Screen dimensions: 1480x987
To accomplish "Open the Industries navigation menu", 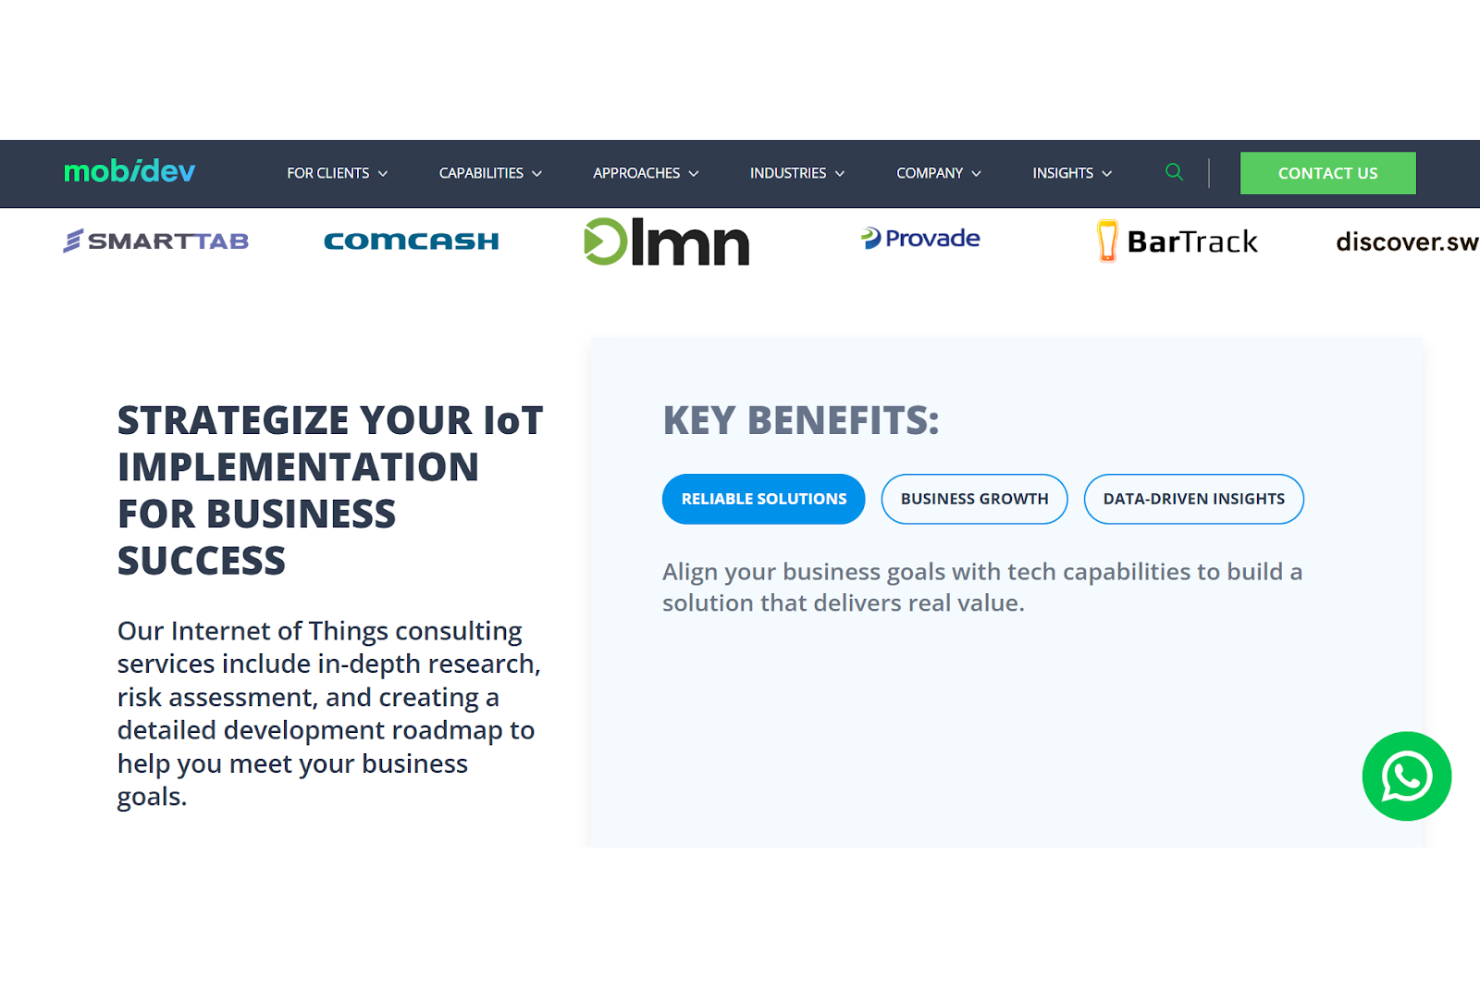I will tap(797, 173).
